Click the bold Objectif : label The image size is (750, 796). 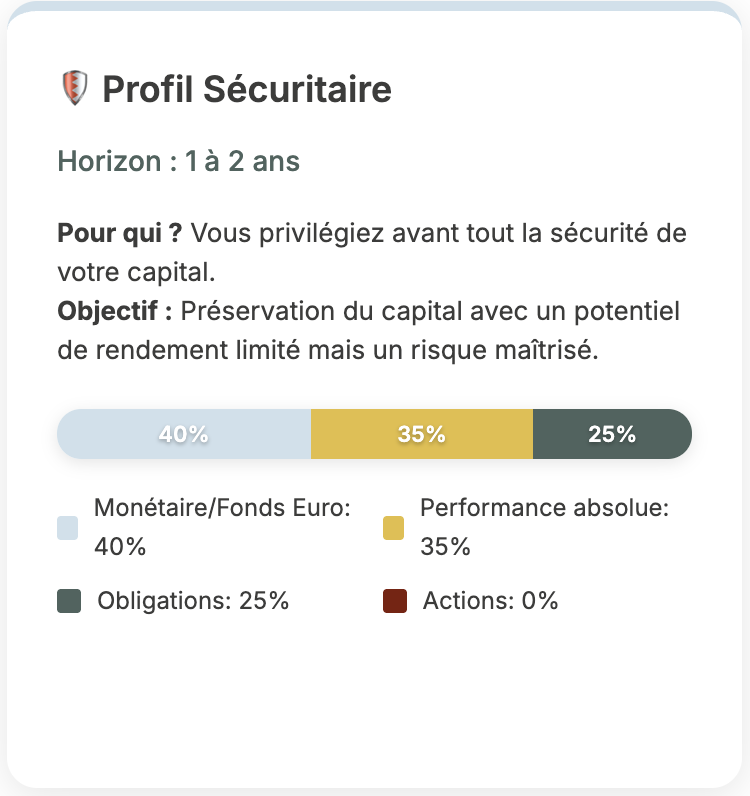coord(115,311)
